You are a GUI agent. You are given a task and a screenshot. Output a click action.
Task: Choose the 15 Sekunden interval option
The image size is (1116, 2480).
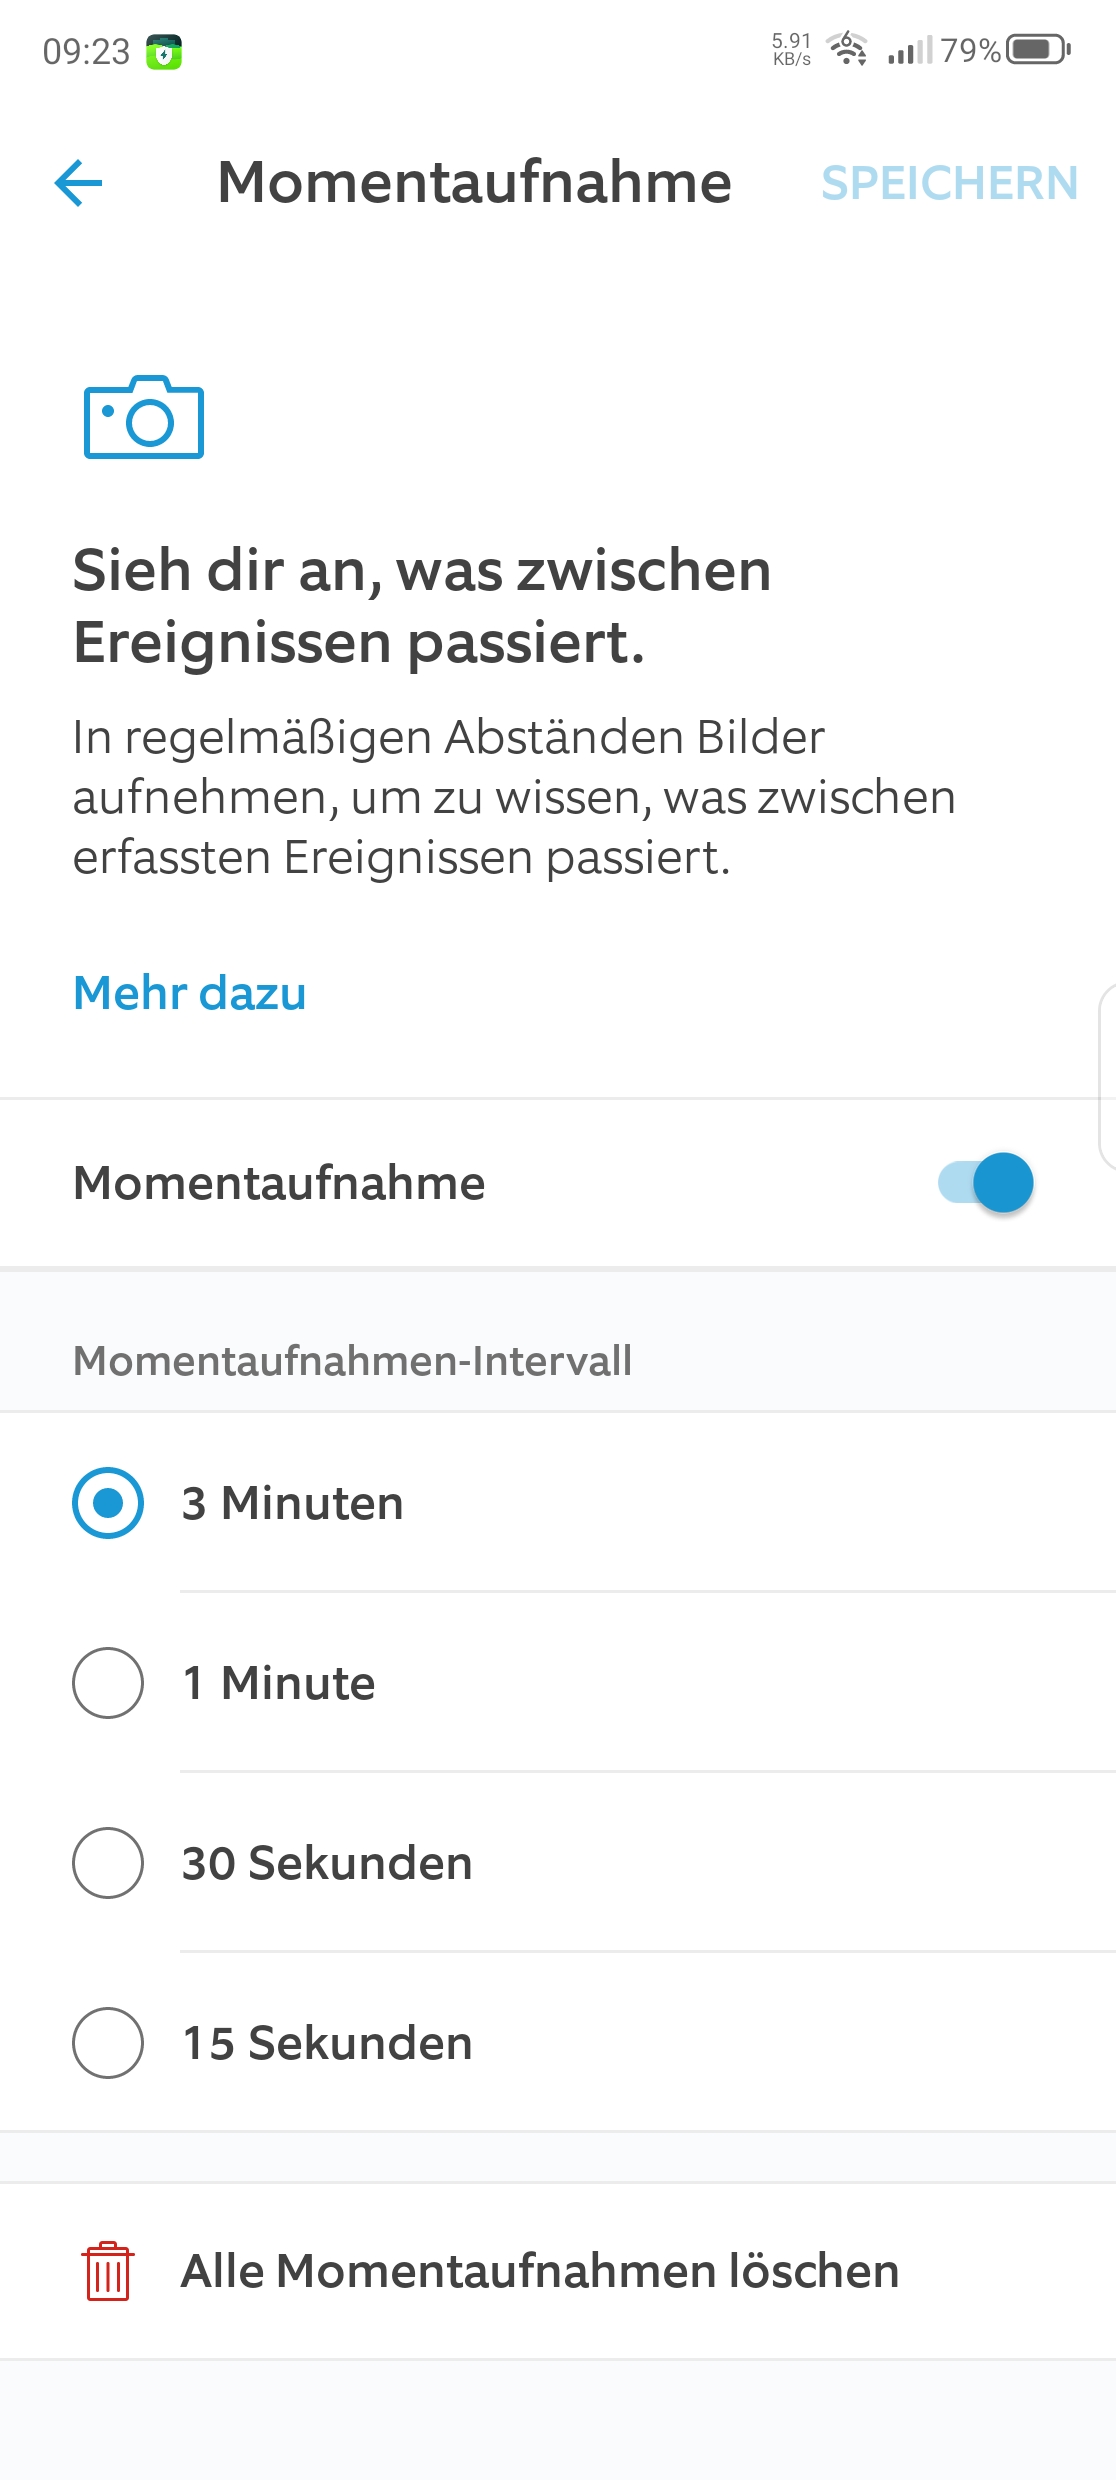[108, 2043]
